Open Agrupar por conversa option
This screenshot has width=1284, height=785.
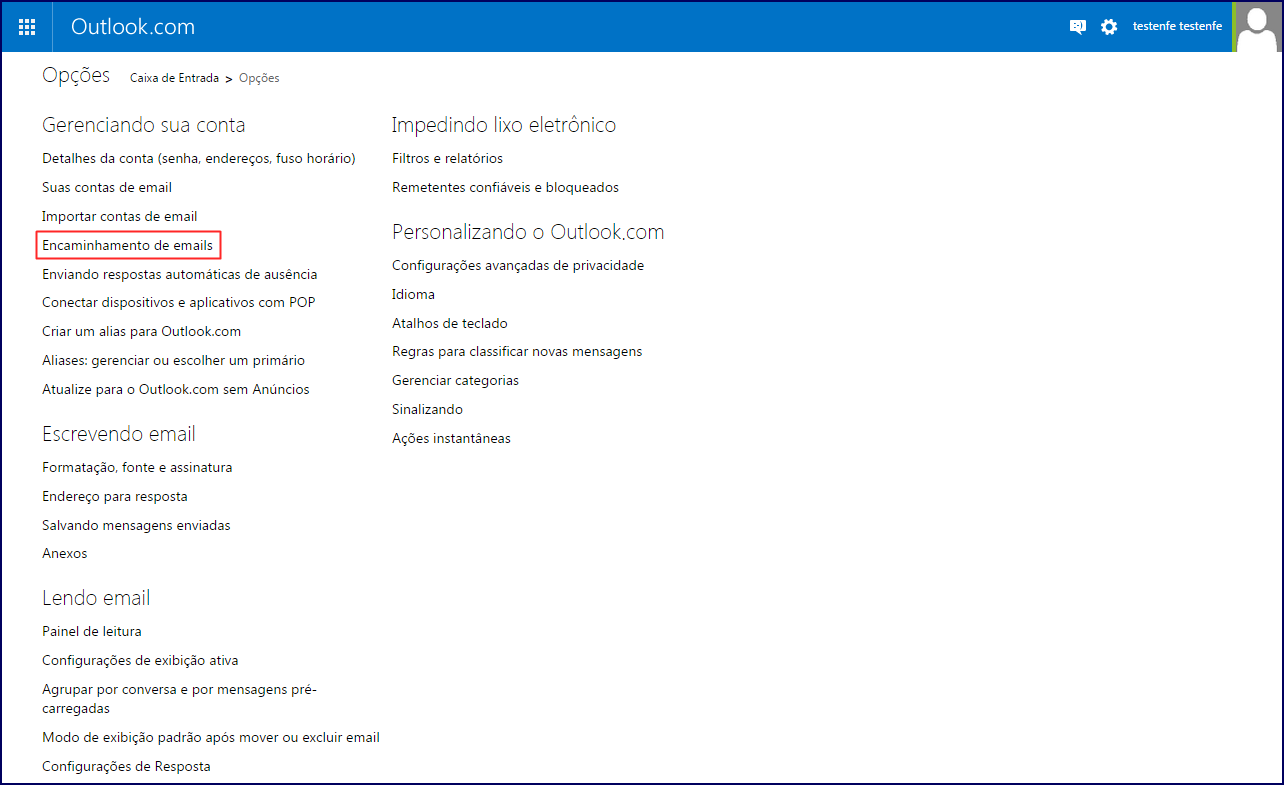[x=180, y=698]
